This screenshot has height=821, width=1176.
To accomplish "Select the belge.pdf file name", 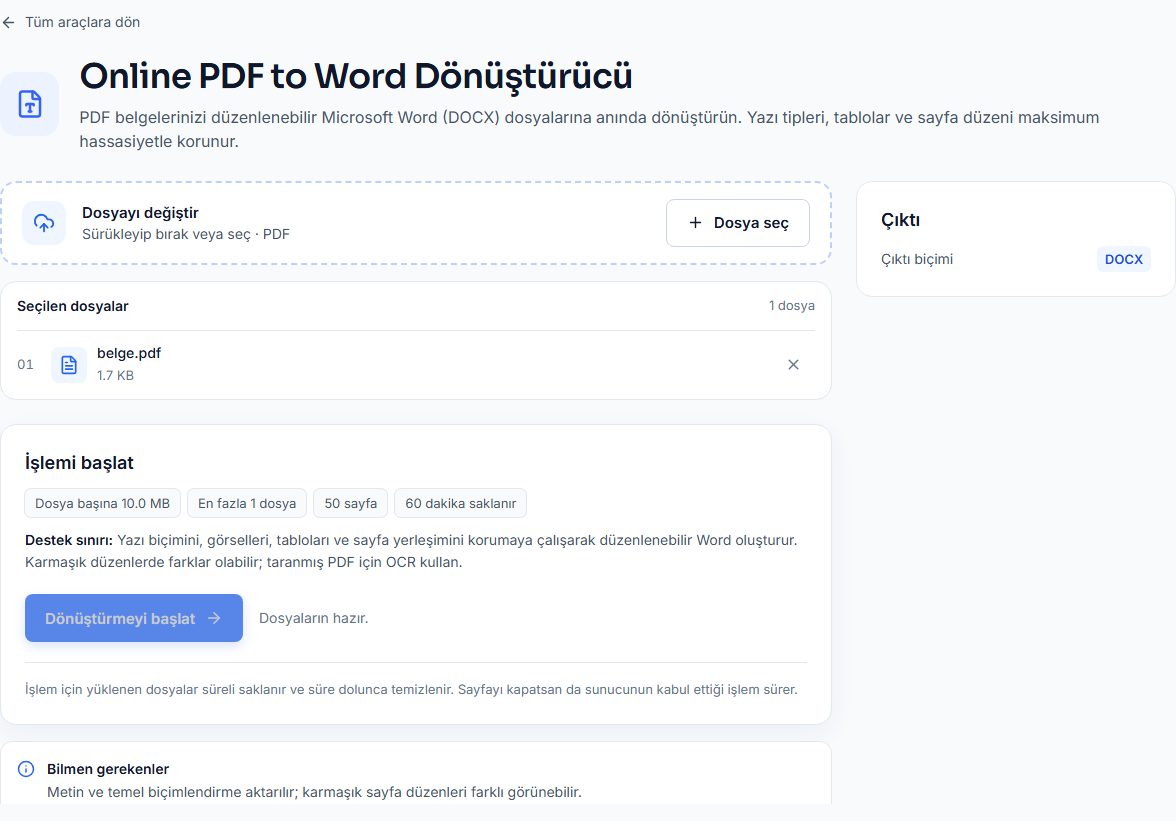I will click(129, 353).
